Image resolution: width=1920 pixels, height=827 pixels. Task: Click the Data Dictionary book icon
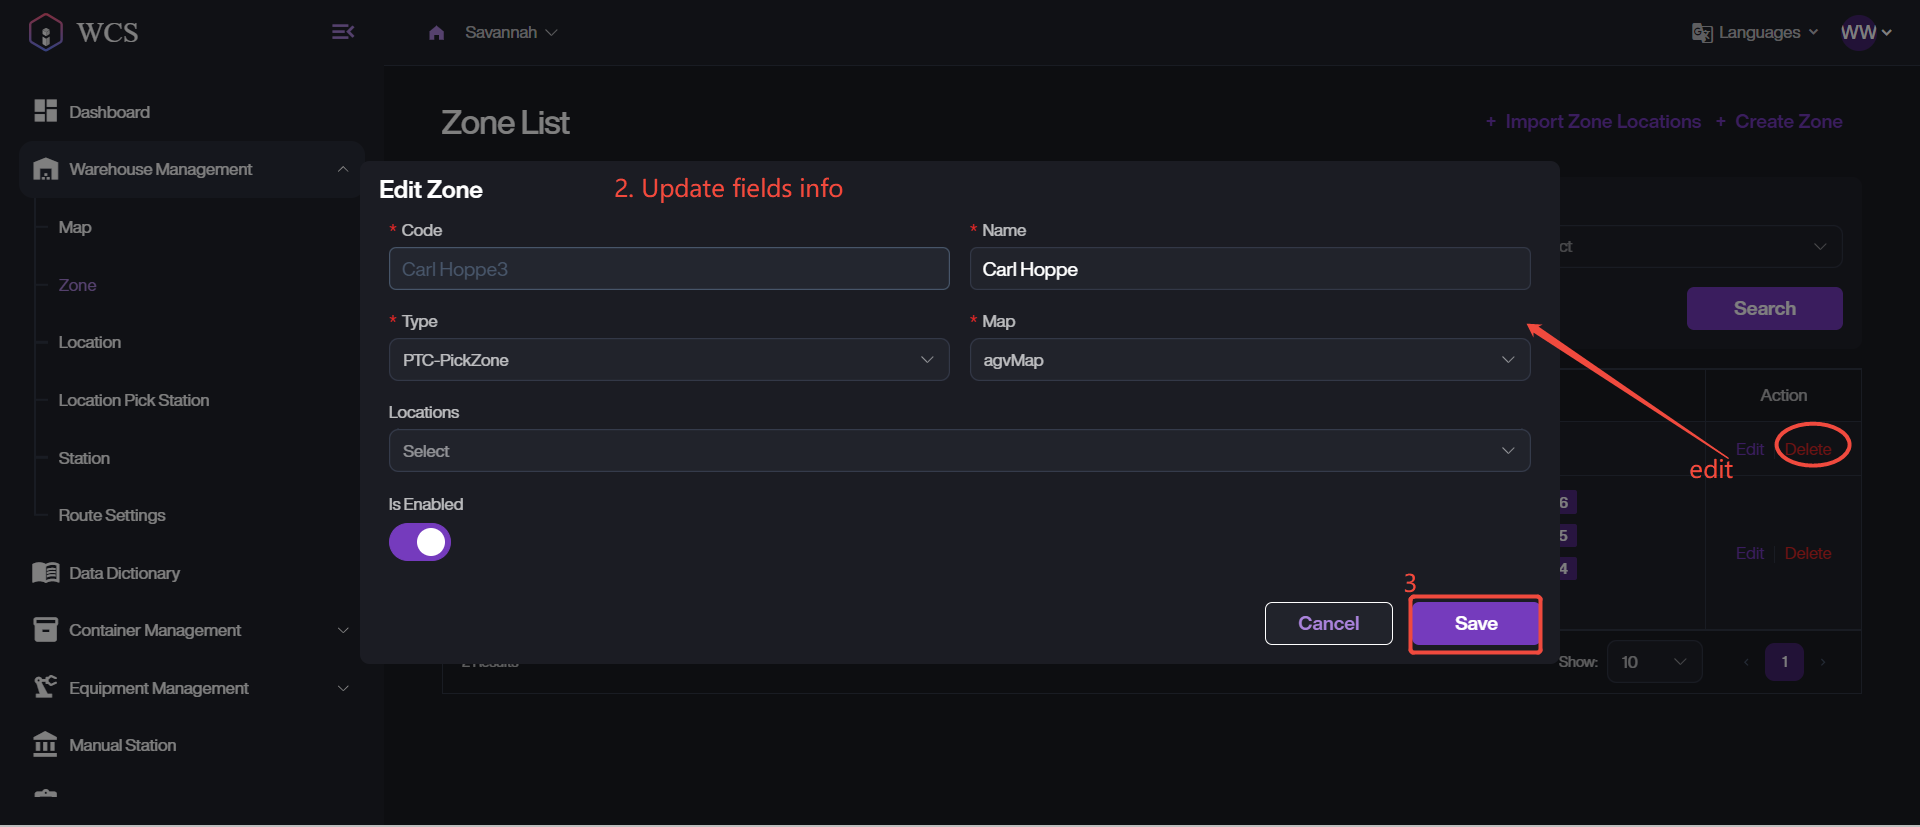pyautogui.click(x=45, y=573)
